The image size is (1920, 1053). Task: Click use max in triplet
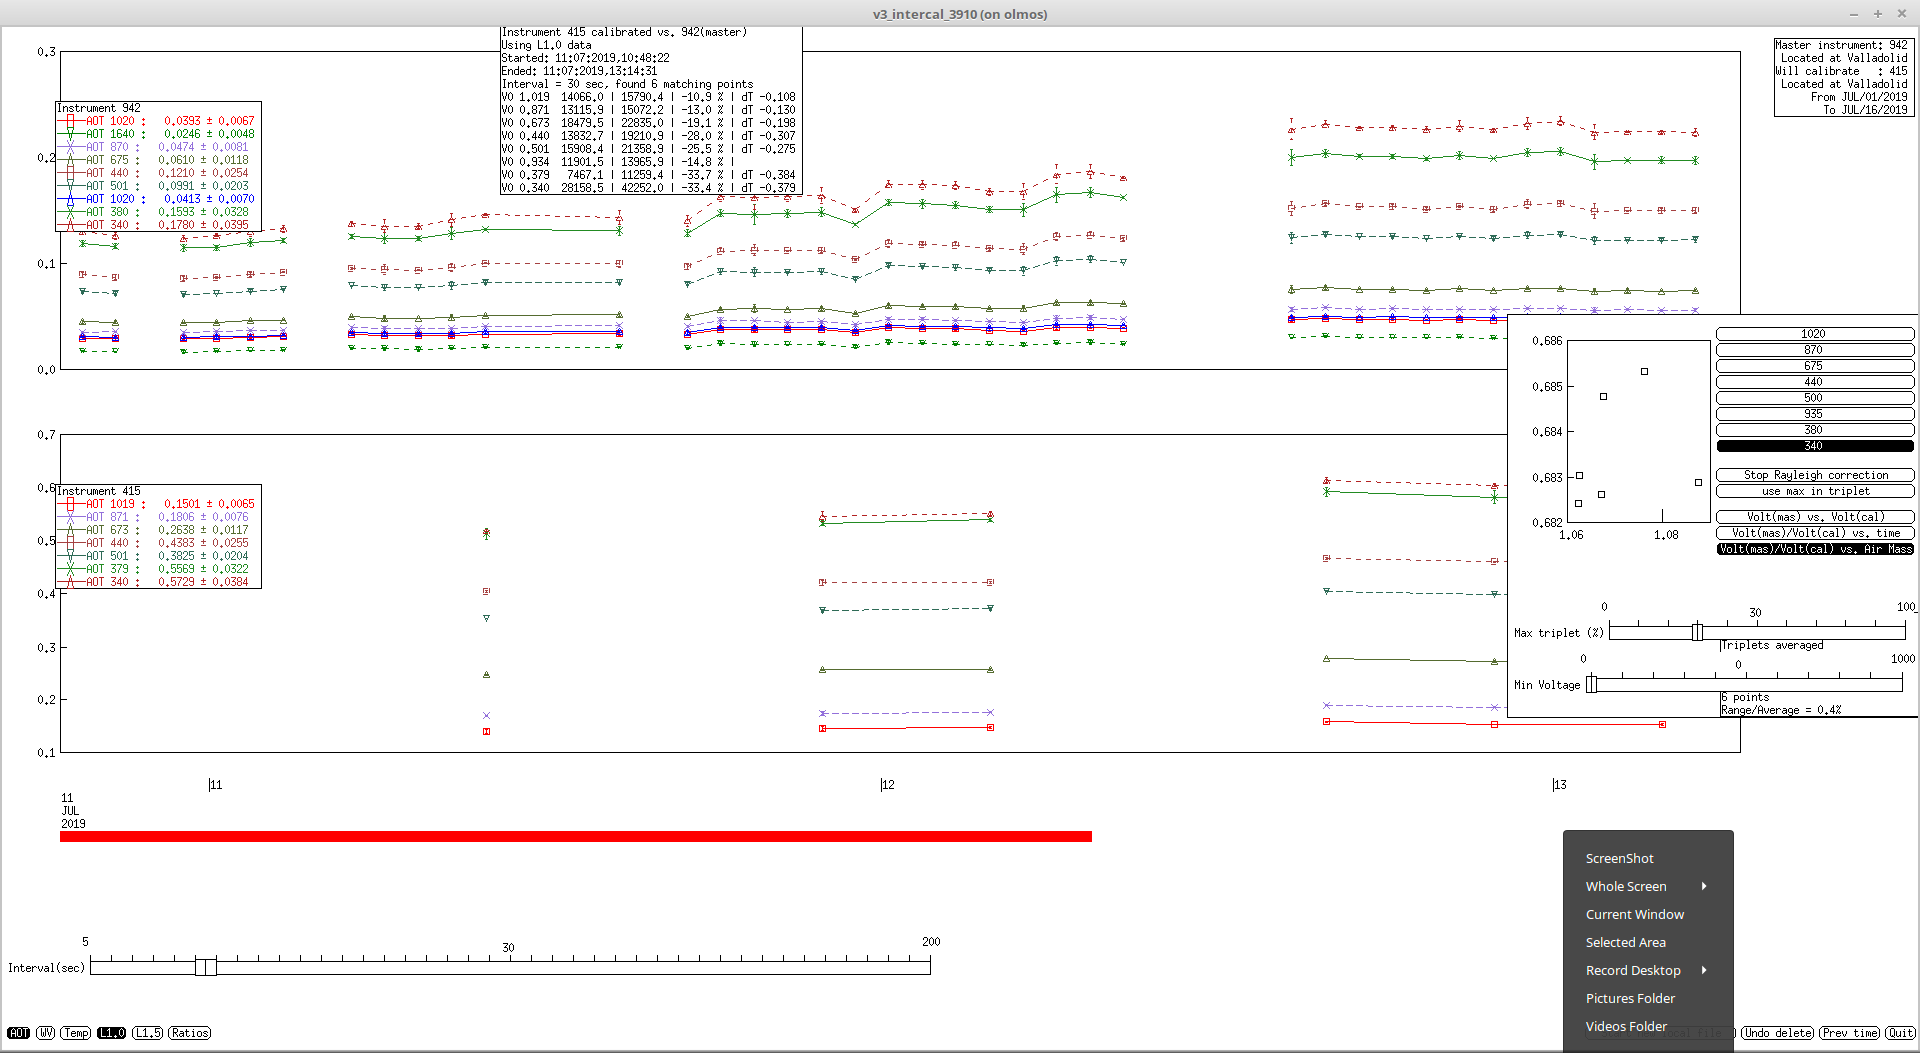point(1815,491)
